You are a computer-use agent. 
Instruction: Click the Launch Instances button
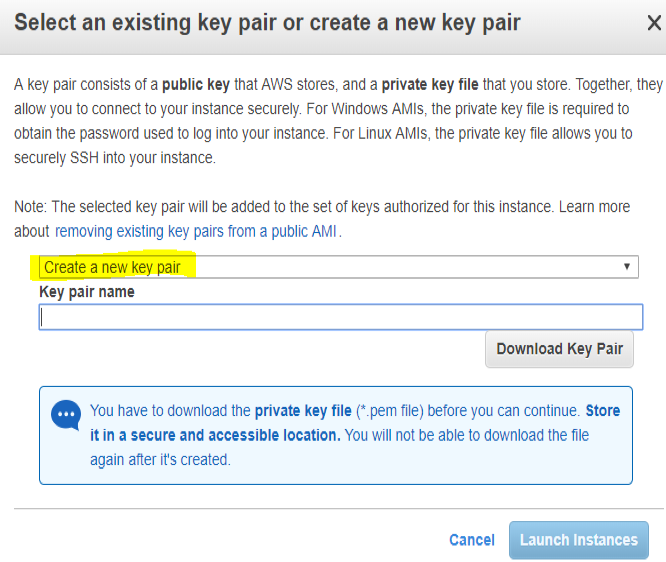click(578, 540)
